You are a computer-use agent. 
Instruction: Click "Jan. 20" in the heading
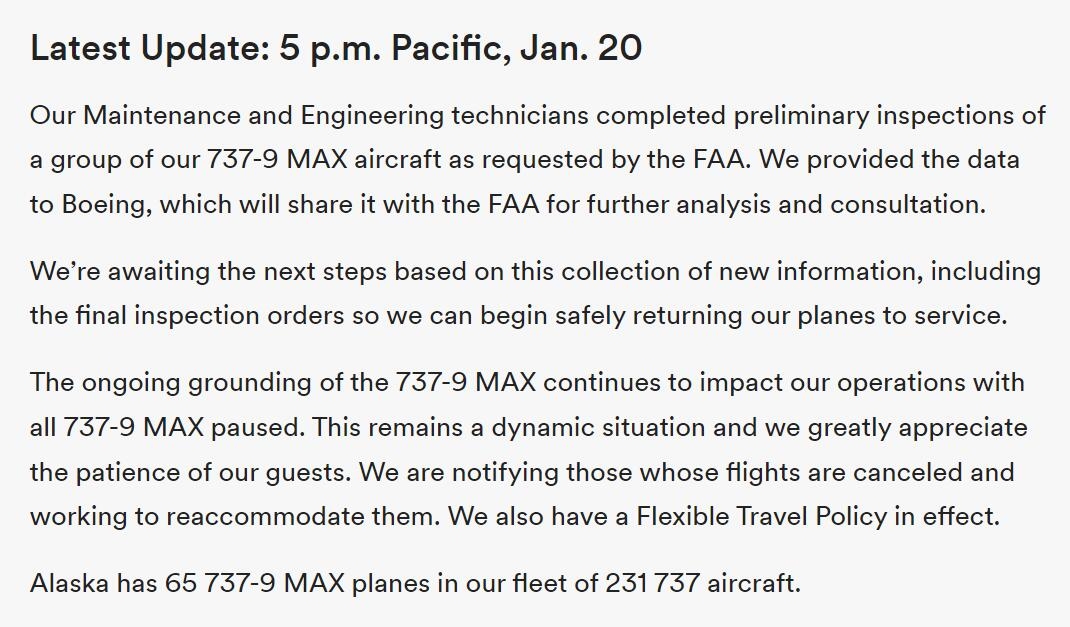(x=581, y=48)
